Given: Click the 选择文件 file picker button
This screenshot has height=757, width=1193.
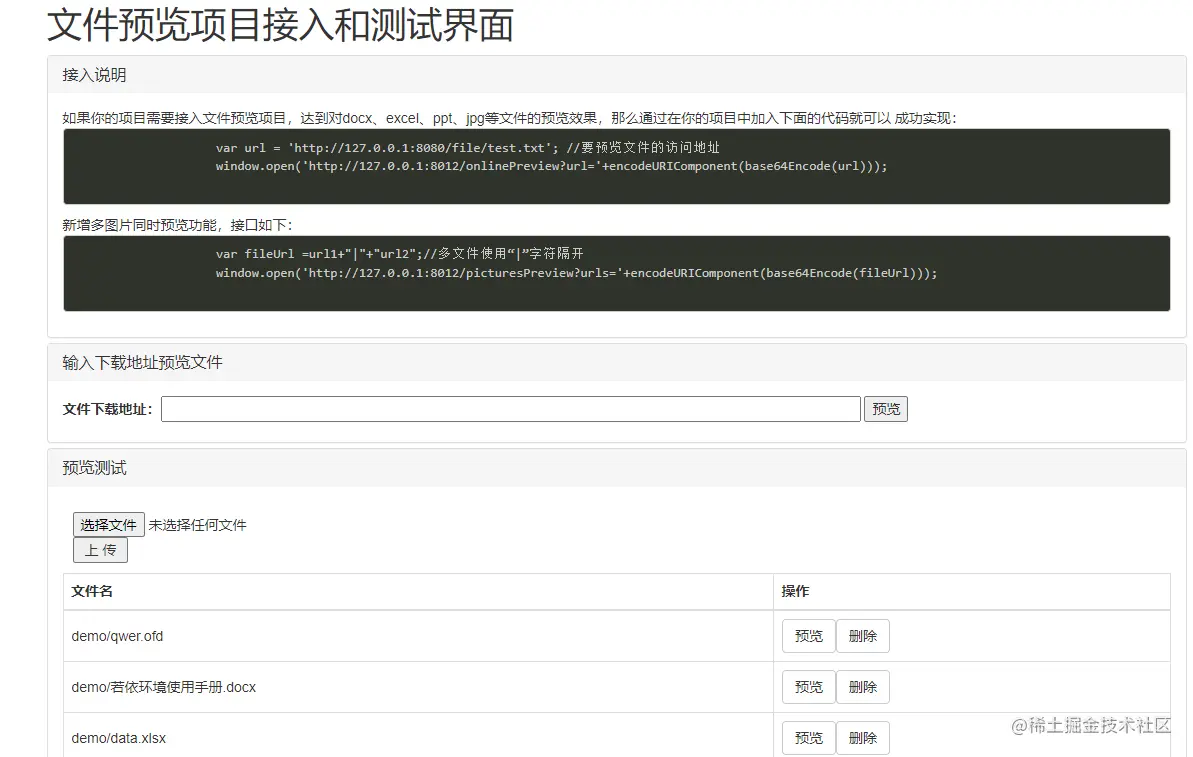Looking at the screenshot, I should coord(108,524).
